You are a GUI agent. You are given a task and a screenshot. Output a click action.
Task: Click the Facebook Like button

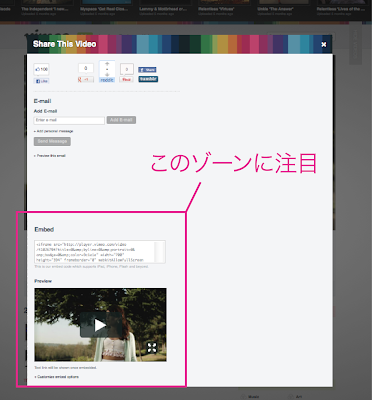pyautogui.click(x=42, y=81)
